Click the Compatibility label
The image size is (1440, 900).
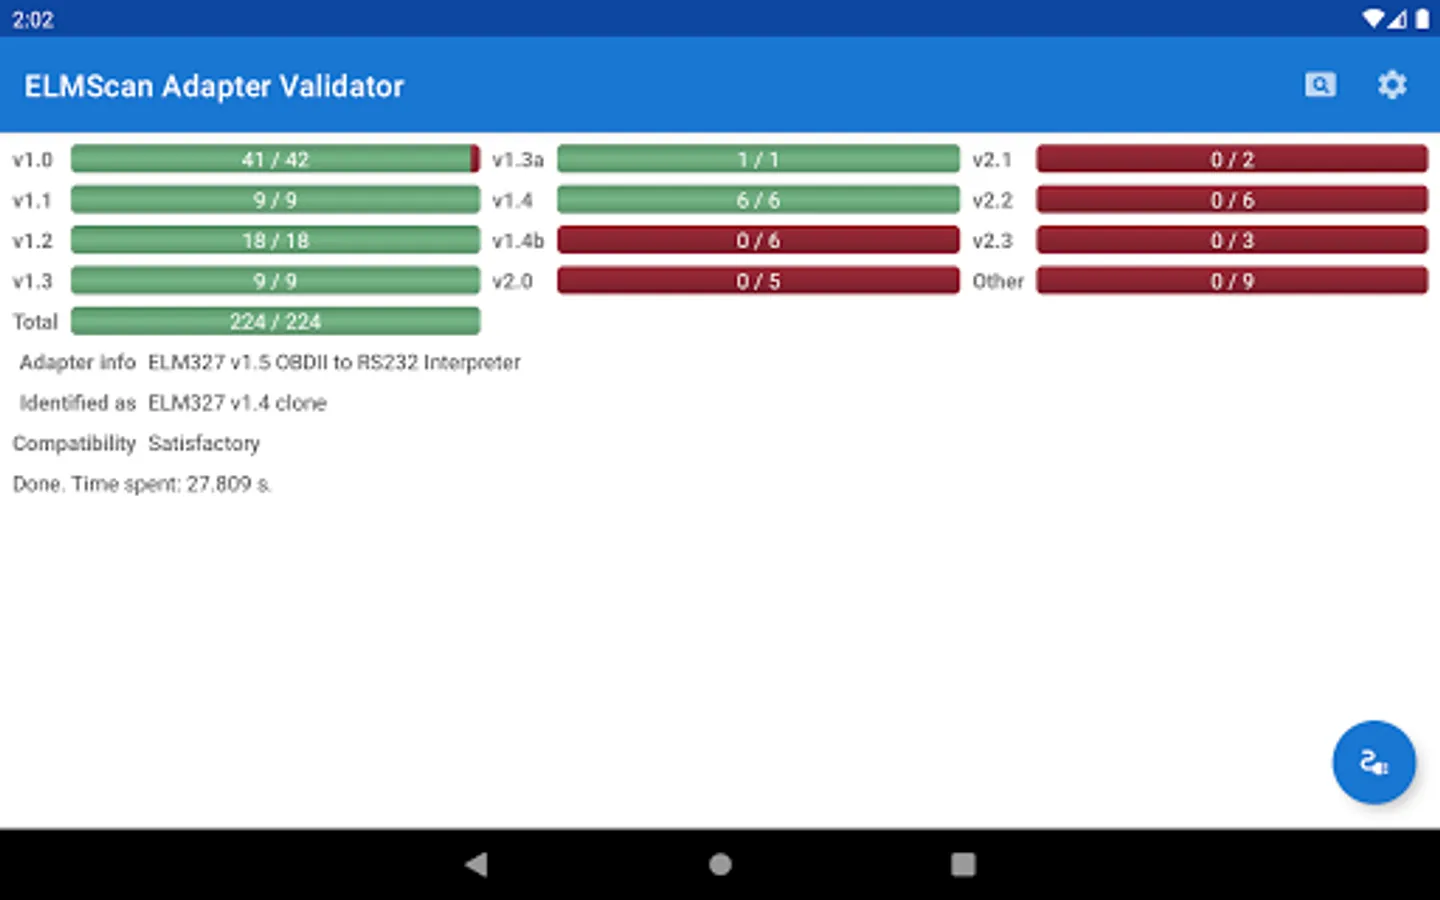click(x=74, y=443)
